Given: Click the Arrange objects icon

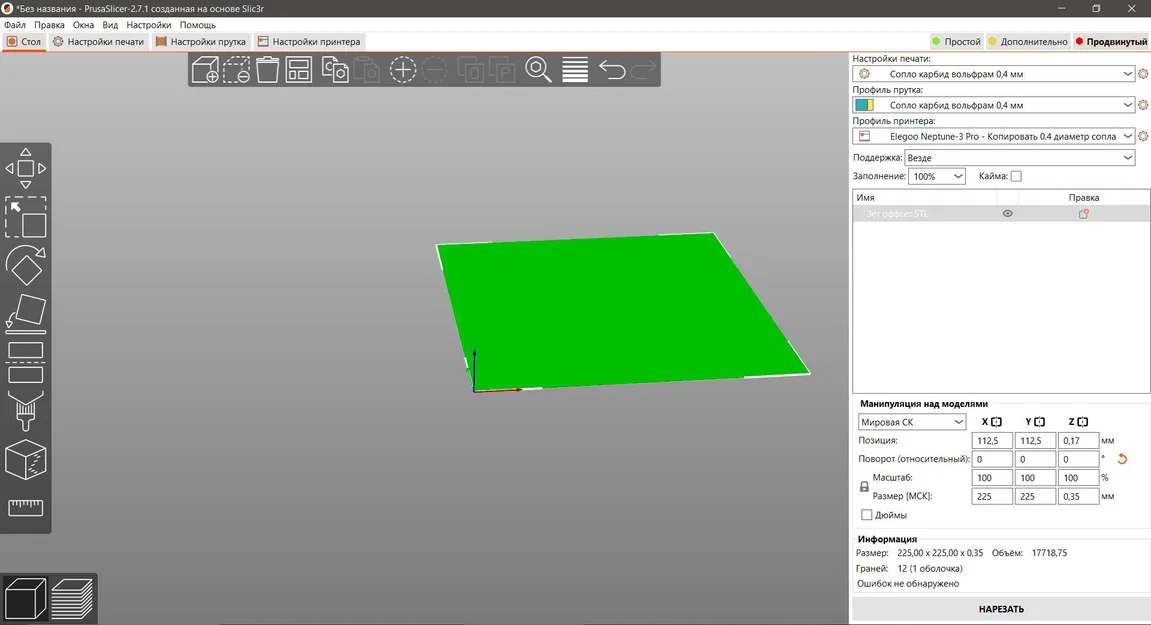Looking at the screenshot, I should coord(298,70).
